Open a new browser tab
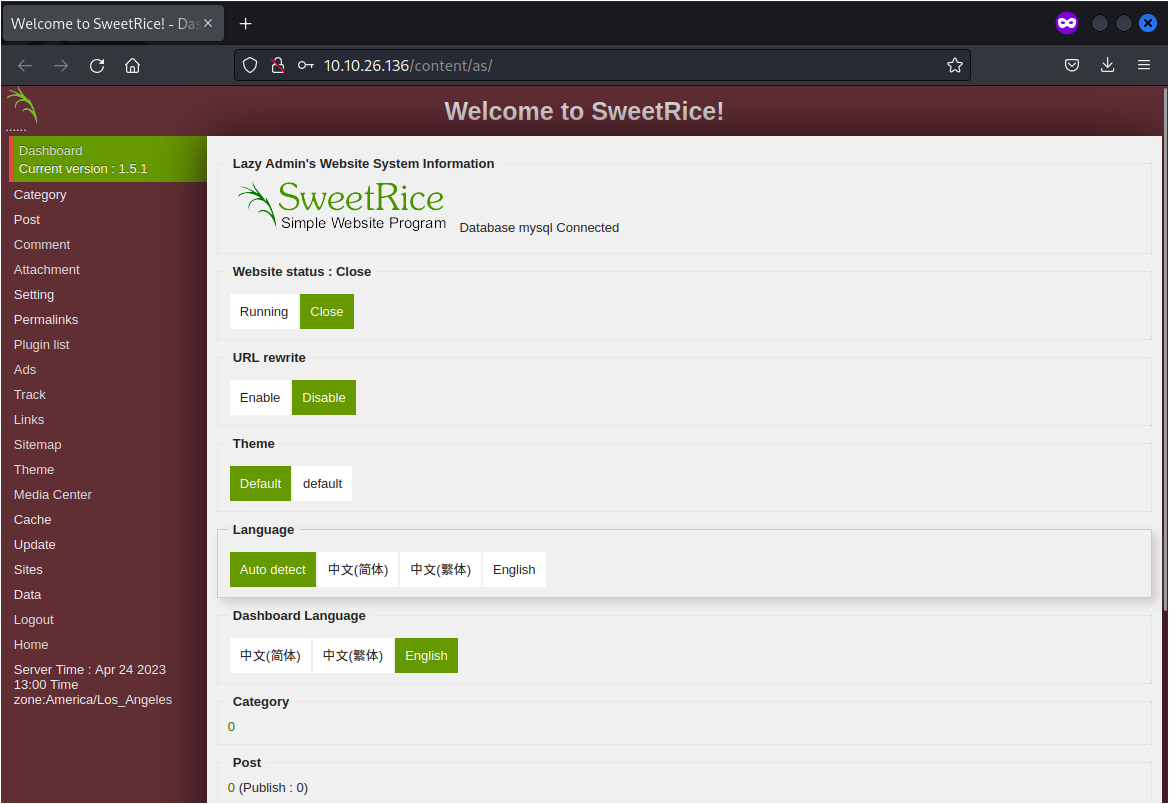 point(246,23)
